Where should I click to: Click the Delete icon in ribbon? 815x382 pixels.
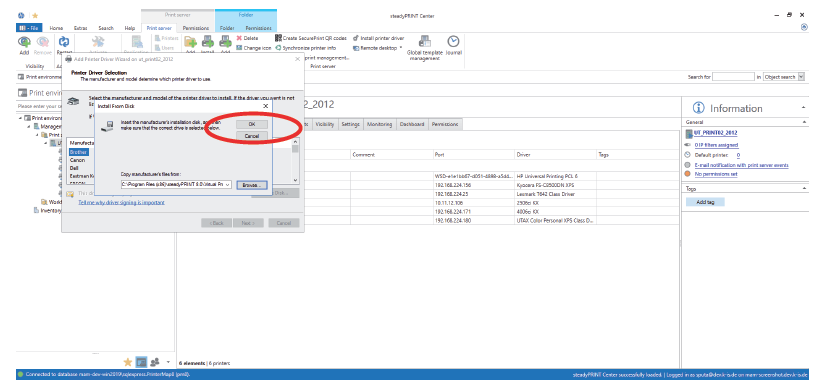click(x=247, y=38)
